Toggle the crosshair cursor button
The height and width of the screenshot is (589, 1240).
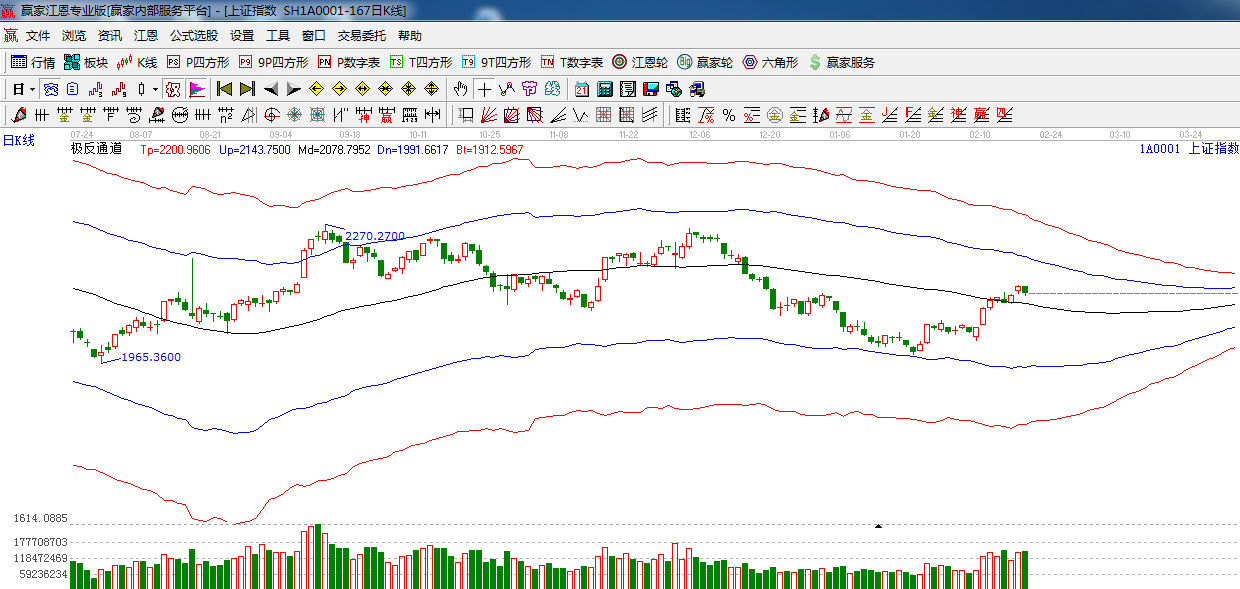pos(484,89)
